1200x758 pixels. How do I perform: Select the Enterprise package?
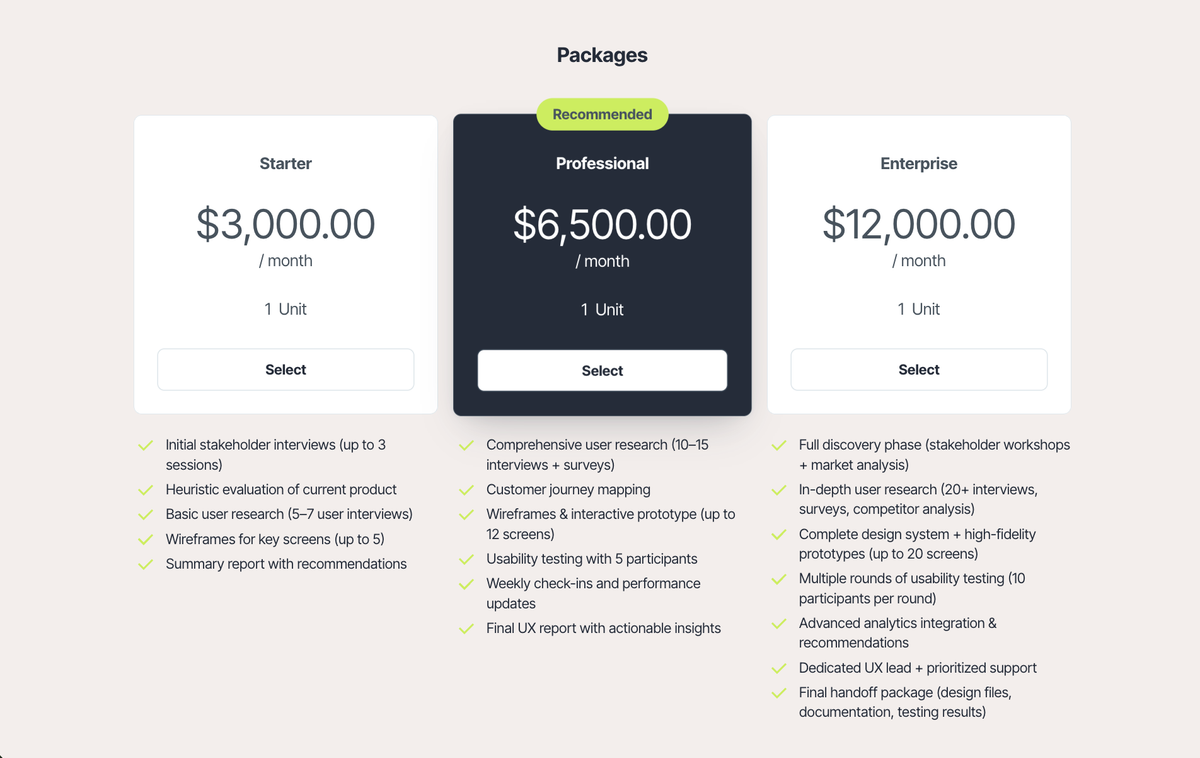click(x=918, y=369)
